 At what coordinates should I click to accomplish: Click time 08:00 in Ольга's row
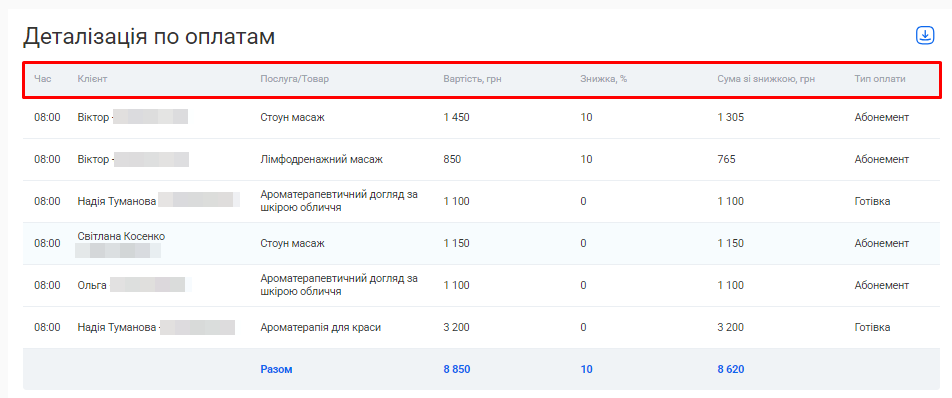[47, 285]
